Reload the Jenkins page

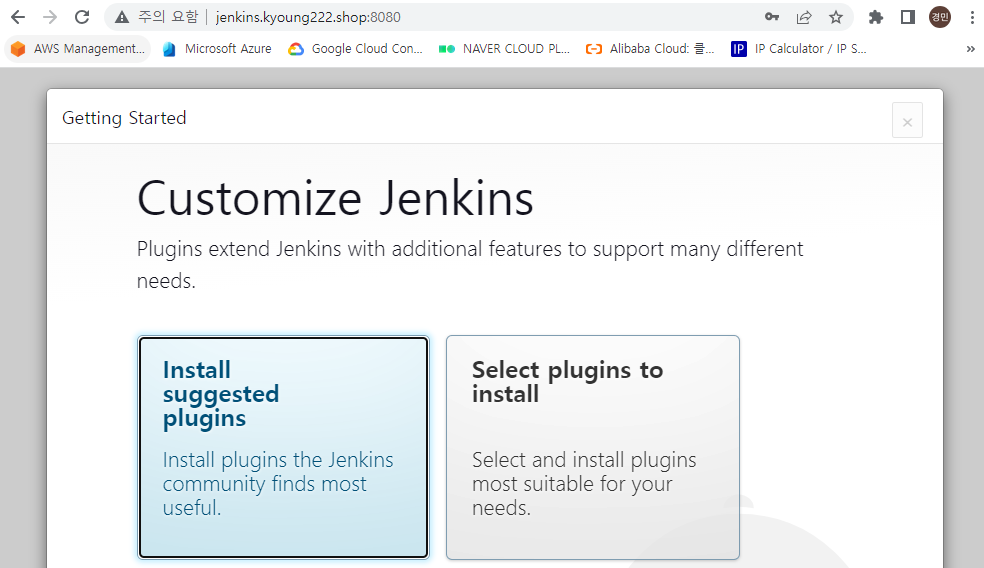[82, 17]
